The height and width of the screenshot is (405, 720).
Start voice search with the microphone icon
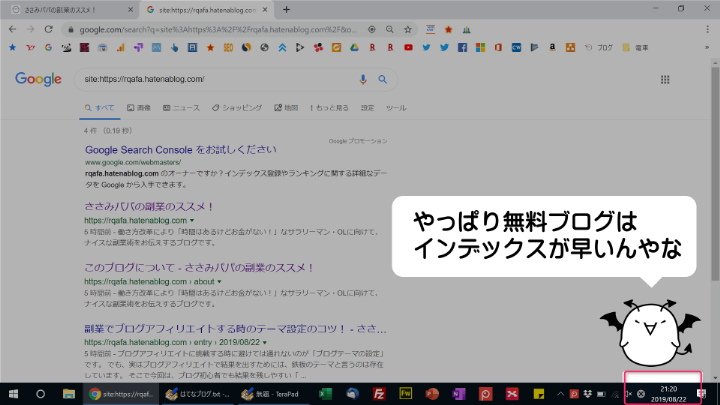coord(363,79)
